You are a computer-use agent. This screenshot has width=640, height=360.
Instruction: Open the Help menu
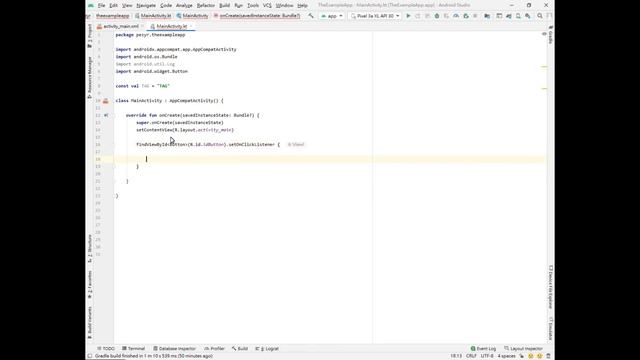[x=302, y=5]
